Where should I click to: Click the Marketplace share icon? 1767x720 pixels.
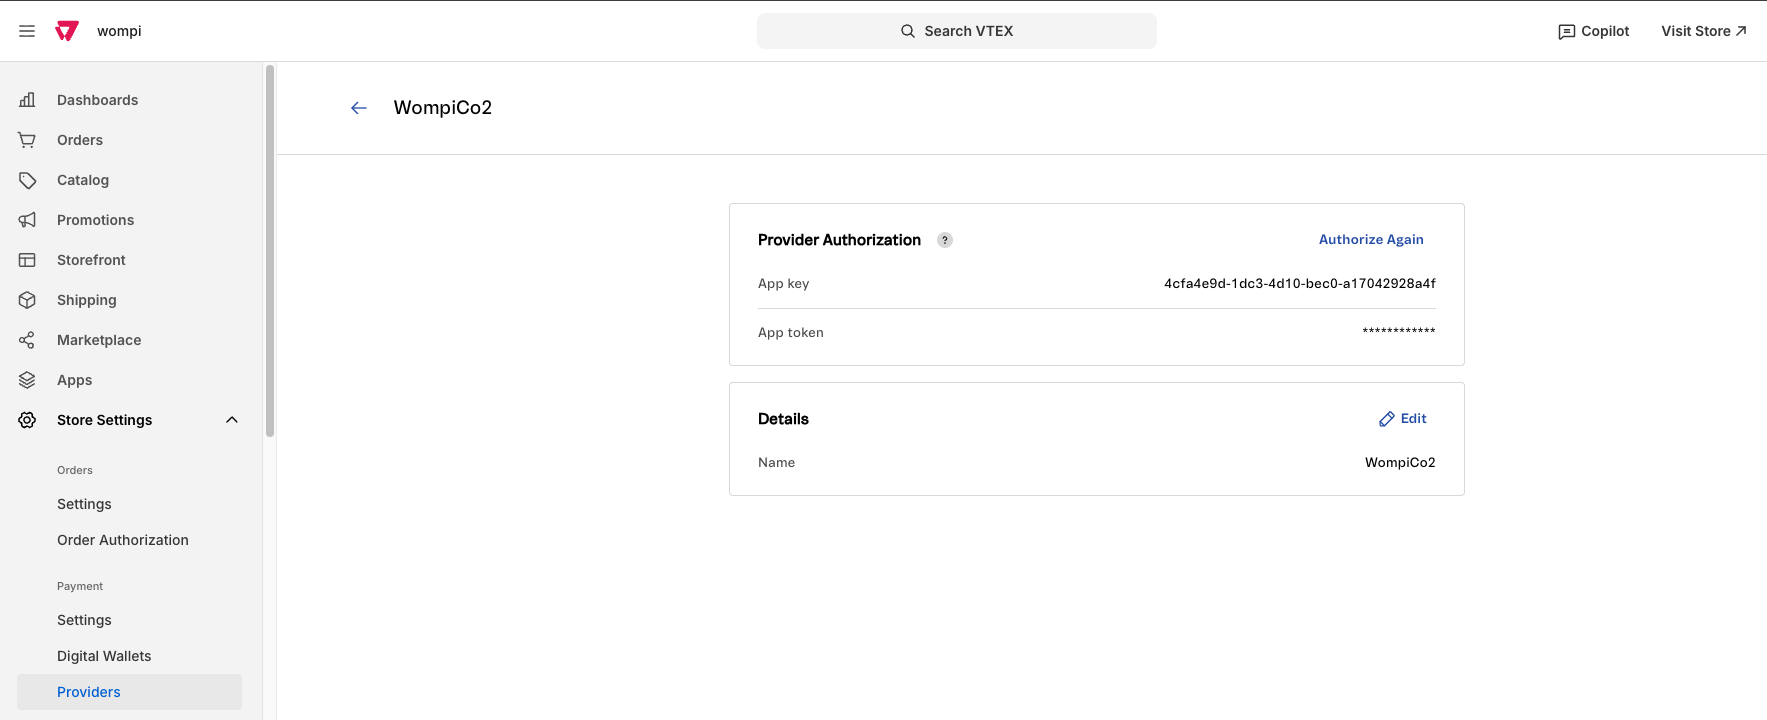point(27,340)
